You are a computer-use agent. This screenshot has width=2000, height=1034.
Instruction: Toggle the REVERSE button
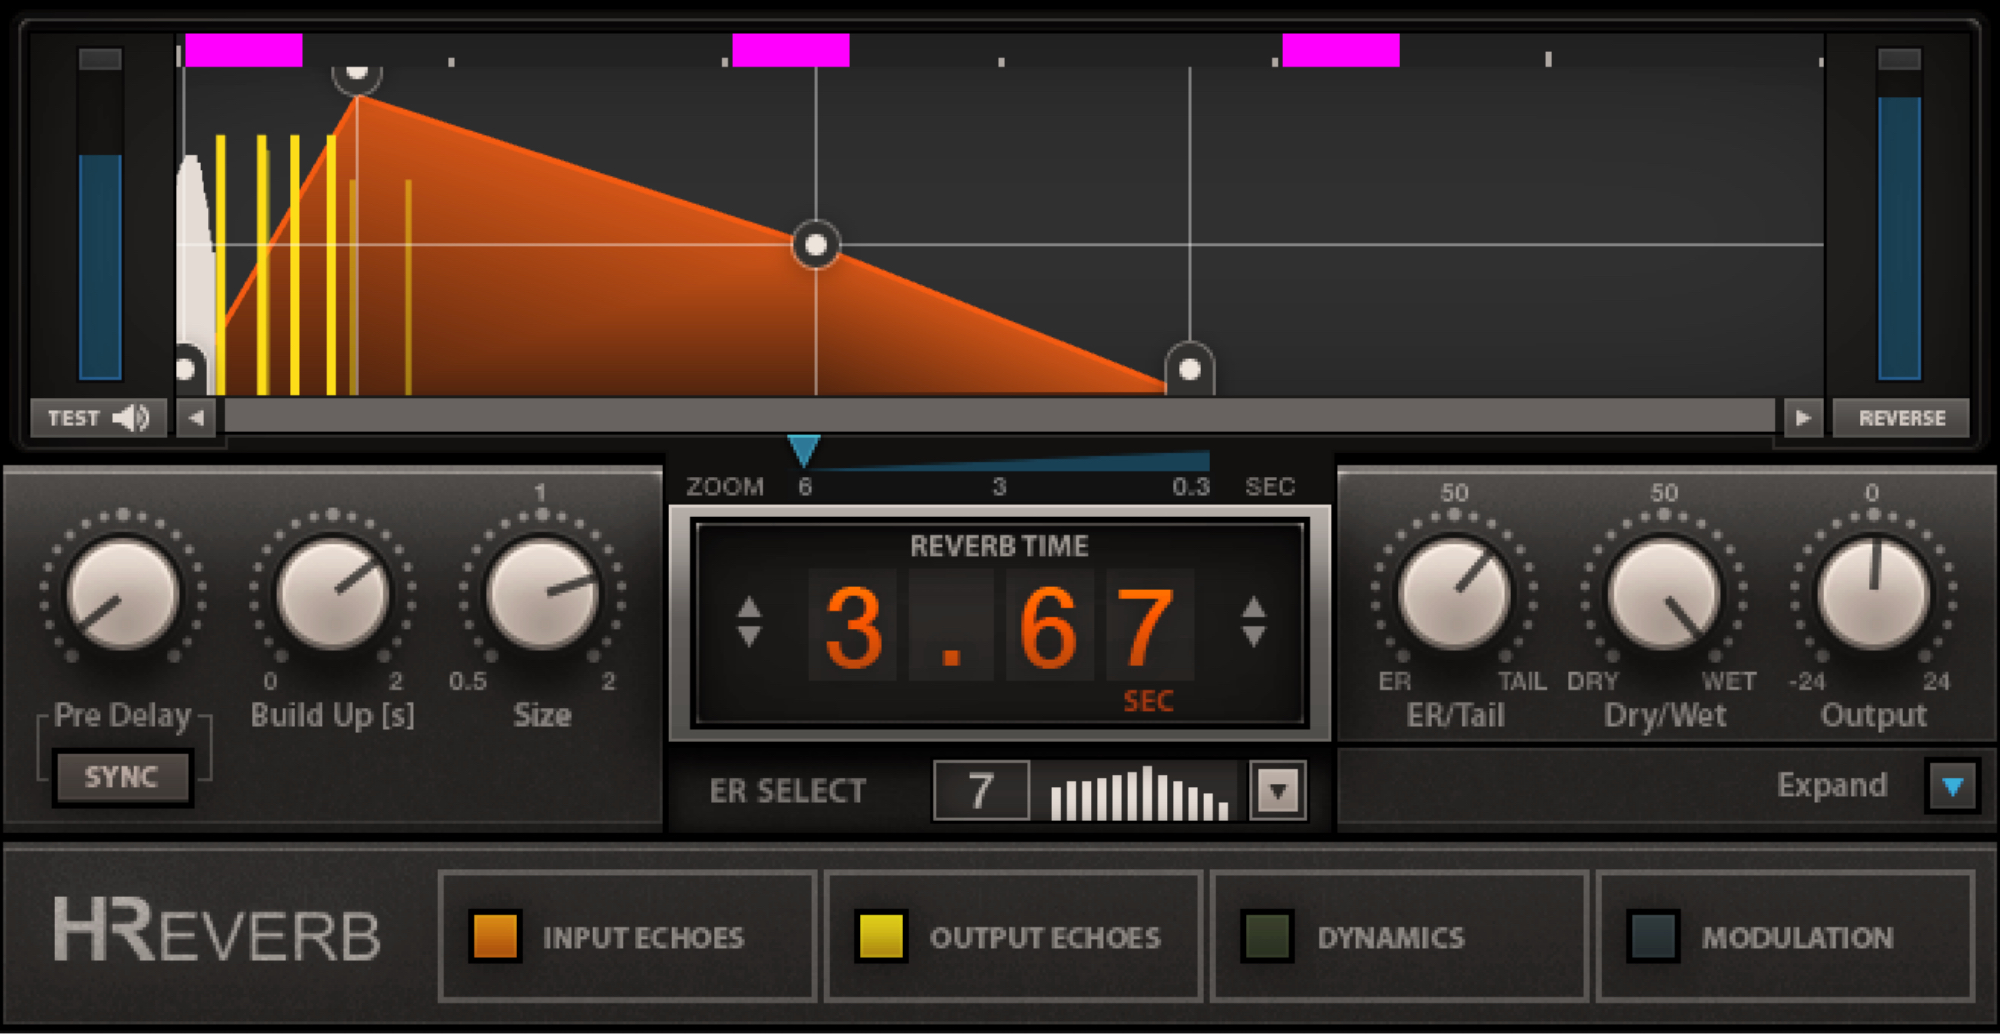(x=1901, y=418)
